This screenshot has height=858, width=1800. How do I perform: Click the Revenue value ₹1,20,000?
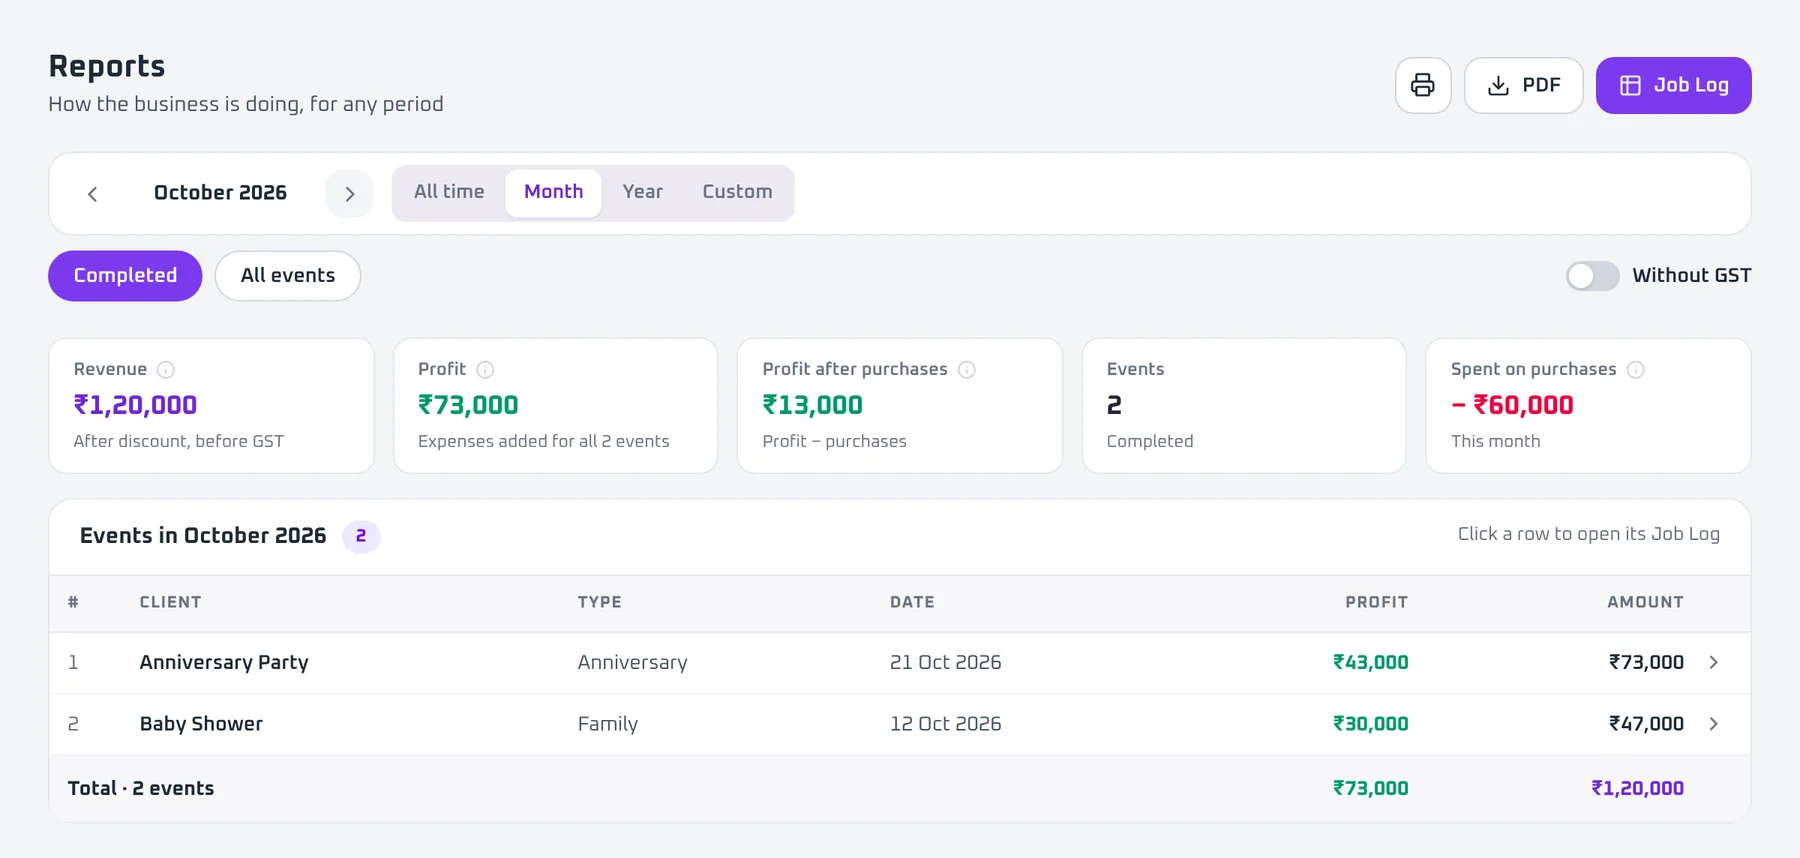pyautogui.click(x=135, y=405)
